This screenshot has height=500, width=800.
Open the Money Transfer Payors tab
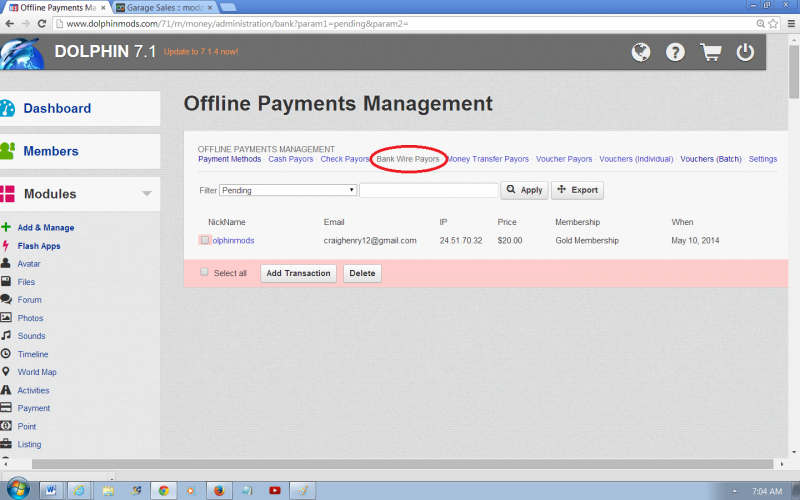click(488, 159)
